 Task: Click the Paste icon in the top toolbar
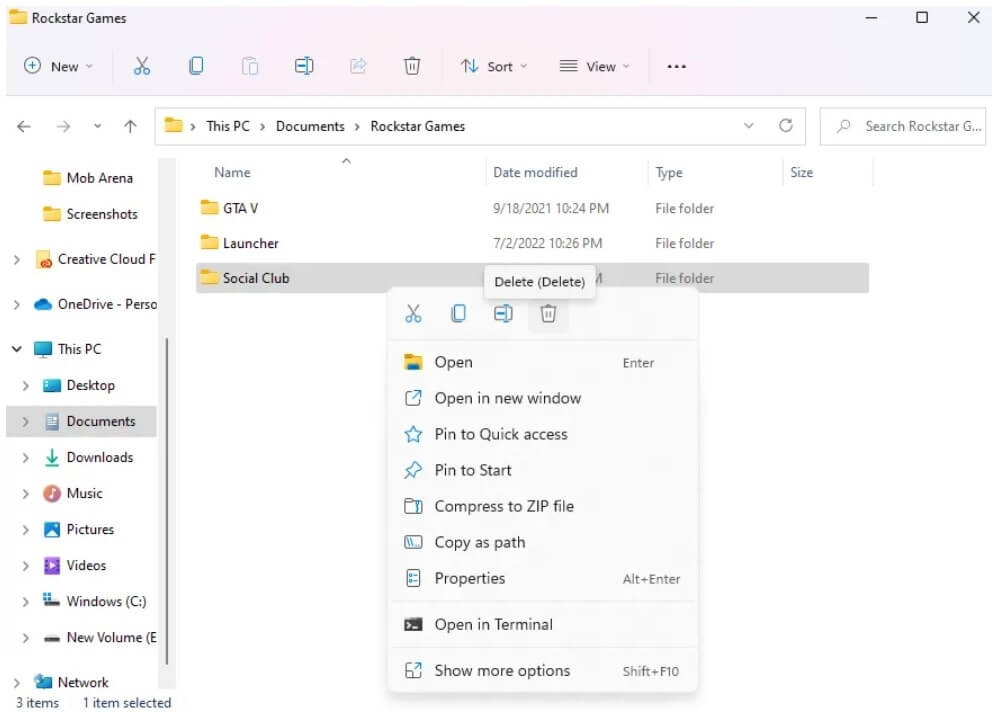[x=250, y=66]
